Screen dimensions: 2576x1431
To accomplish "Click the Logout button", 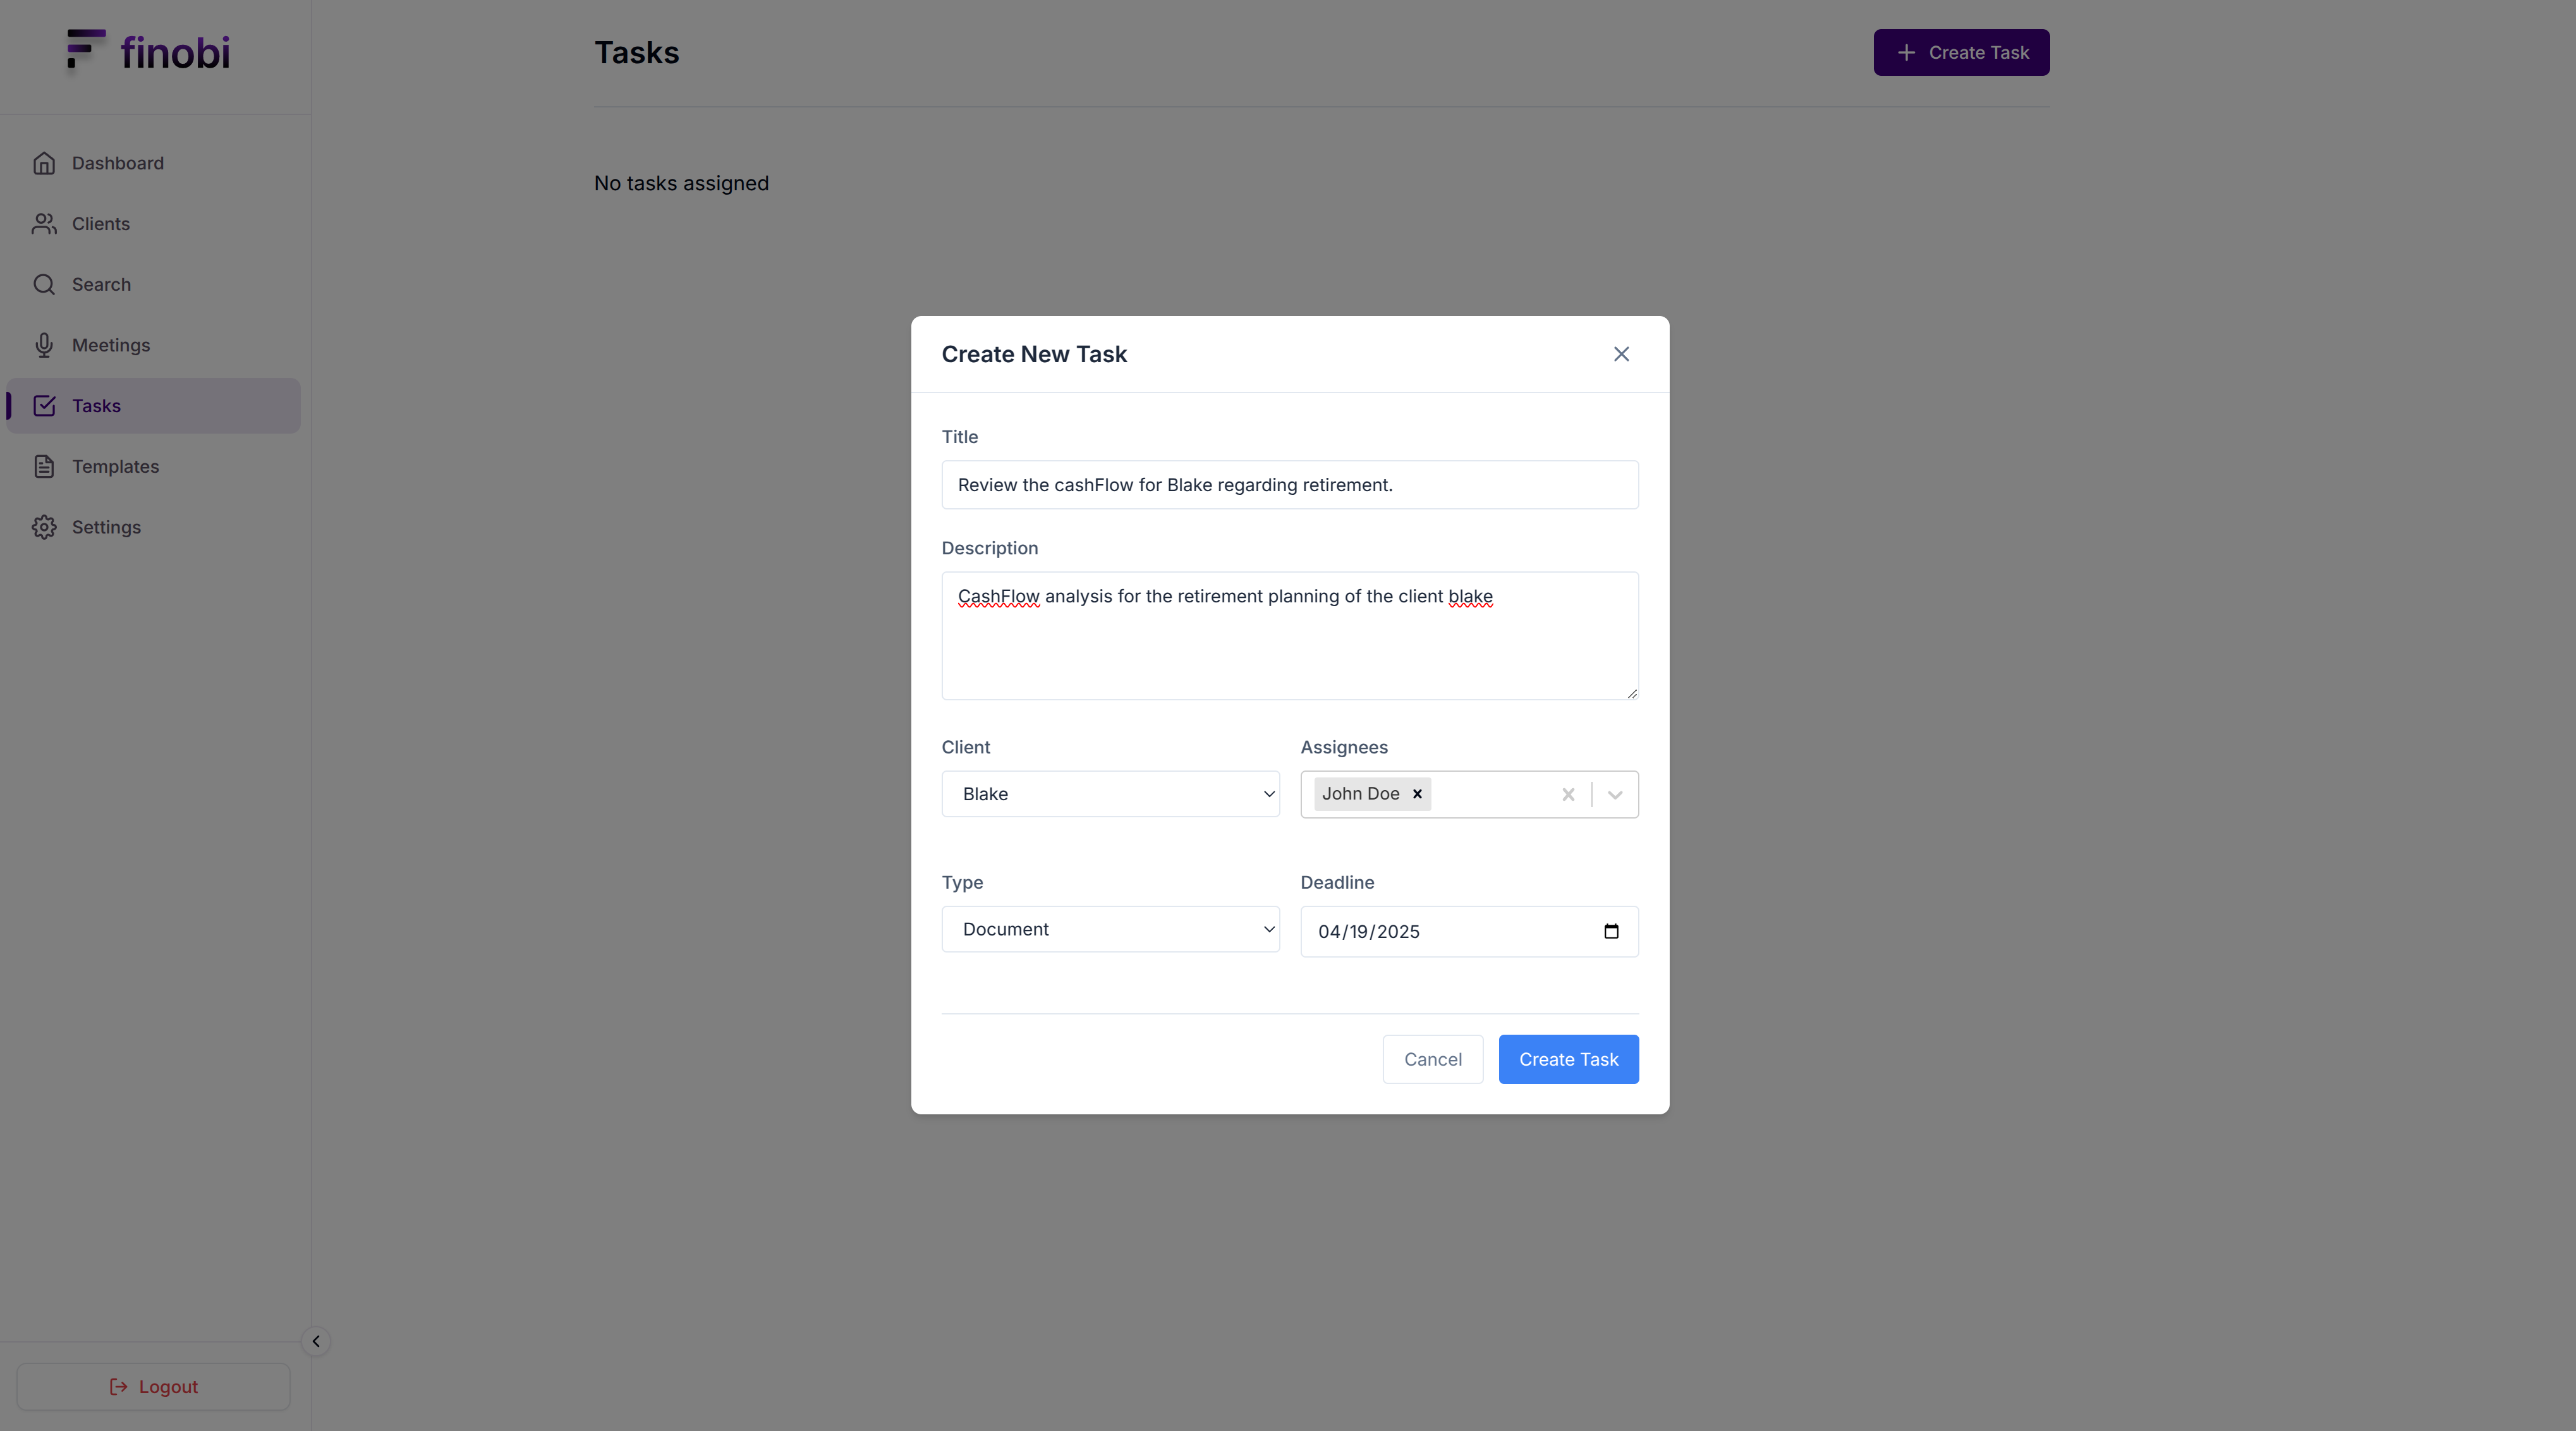I will click(153, 1386).
